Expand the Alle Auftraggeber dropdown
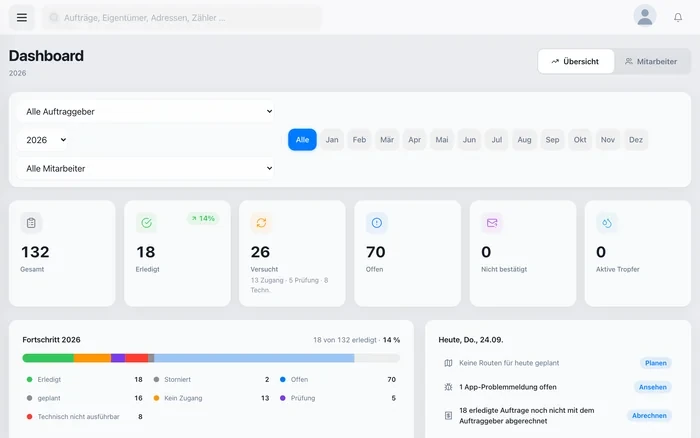 [x=146, y=112]
